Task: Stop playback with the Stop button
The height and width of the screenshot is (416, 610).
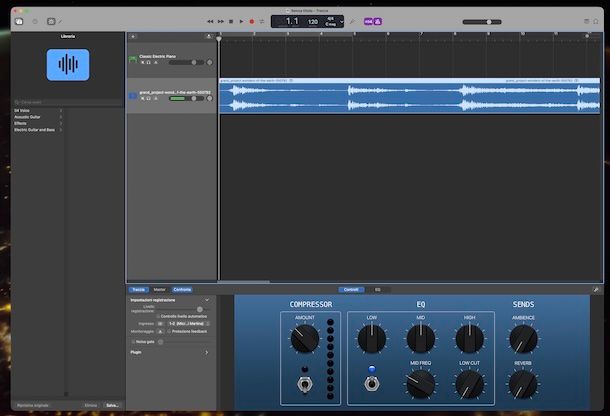Action: [231, 22]
